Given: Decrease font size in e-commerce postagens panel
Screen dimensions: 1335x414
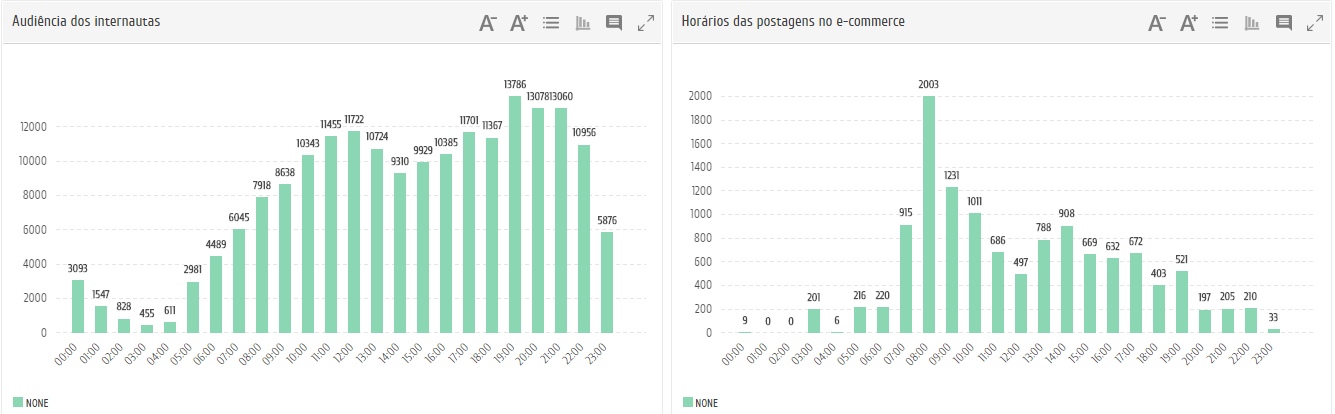Looking at the screenshot, I should (x=1157, y=23).
